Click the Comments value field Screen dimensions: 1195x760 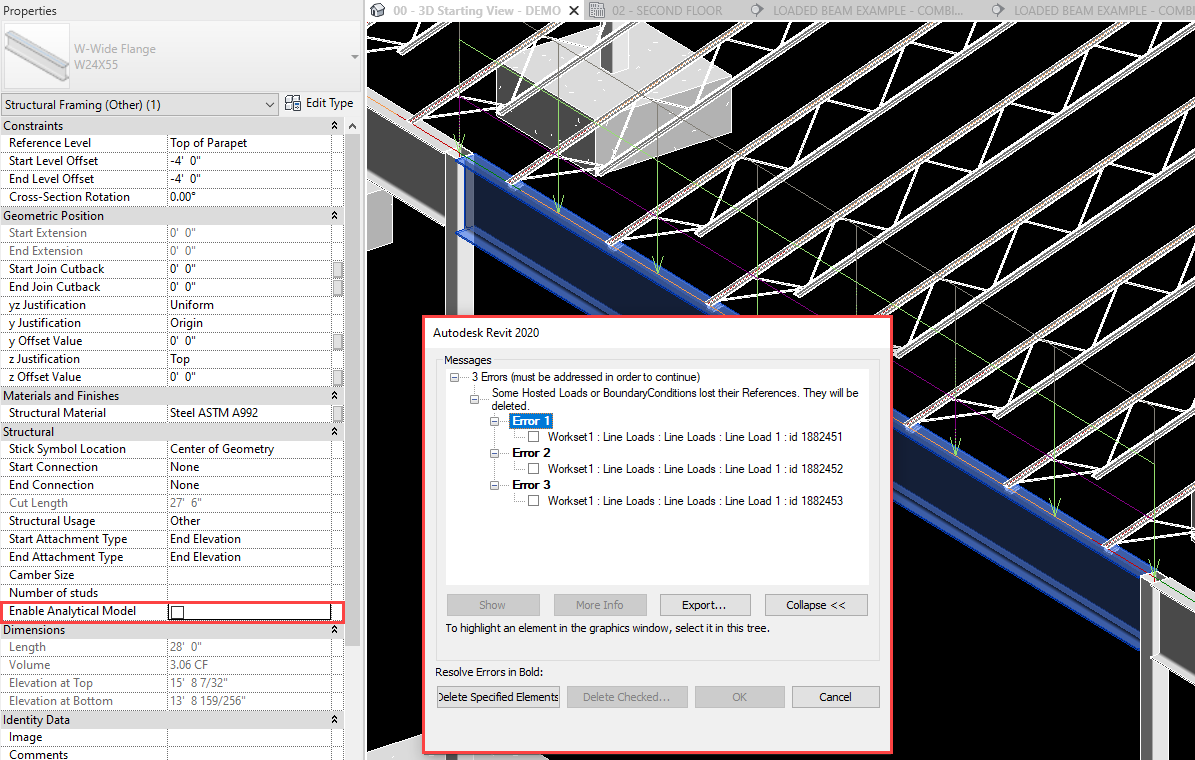pos(249,755)
